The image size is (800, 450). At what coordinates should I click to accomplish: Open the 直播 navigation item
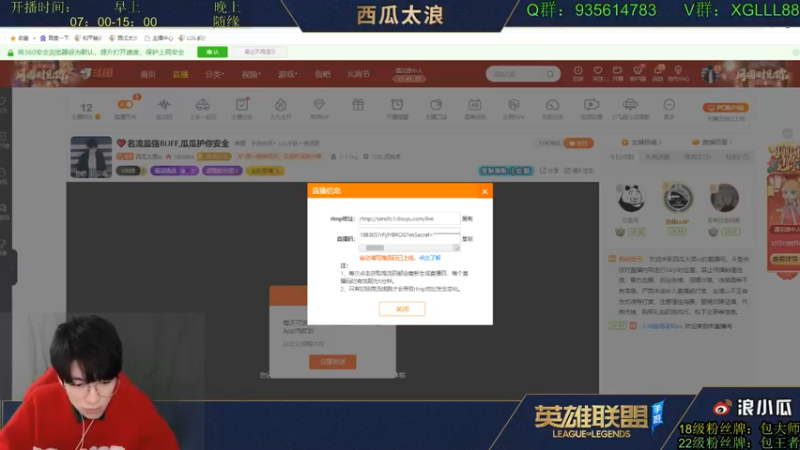coord(180,74)
